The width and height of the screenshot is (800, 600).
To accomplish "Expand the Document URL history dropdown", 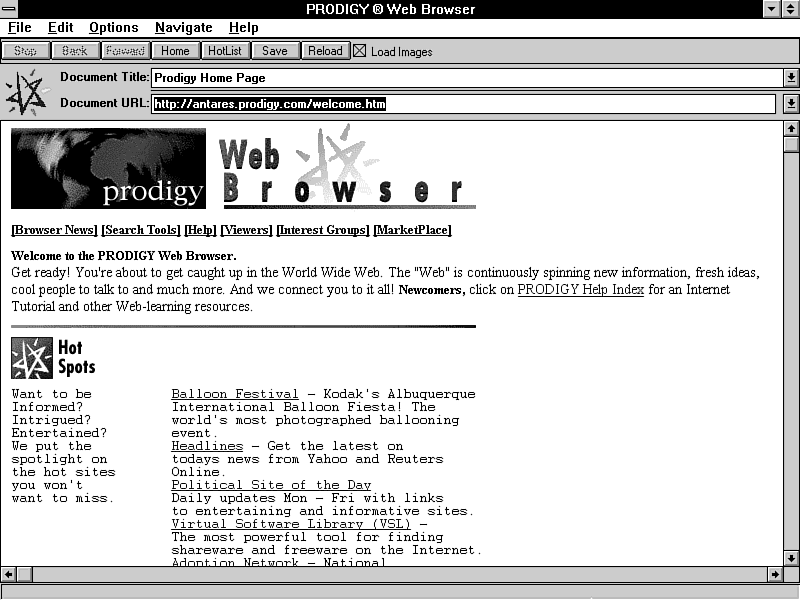I will click(x=790, y=104).
